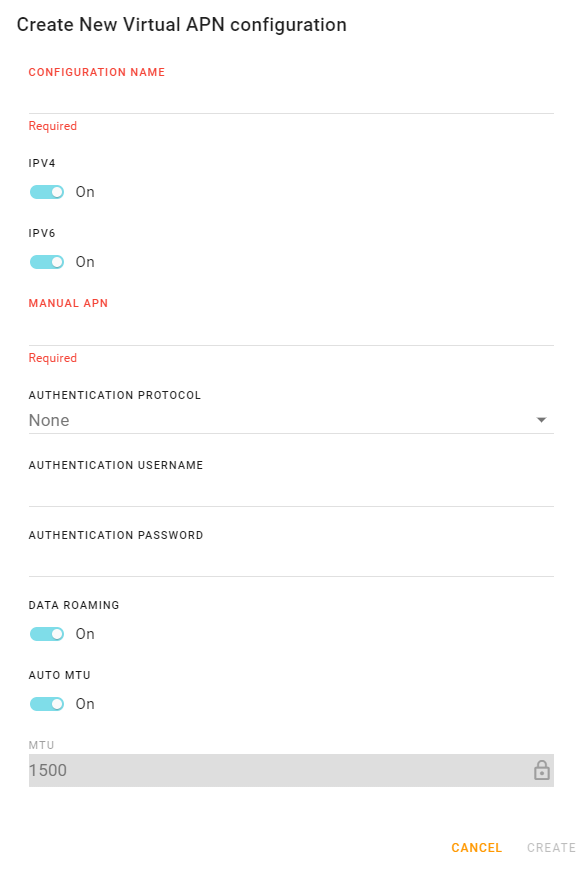Viewport: 583px width, 874px height.
Task: Focus the Manual APN text field
Action: click(291, 332)
